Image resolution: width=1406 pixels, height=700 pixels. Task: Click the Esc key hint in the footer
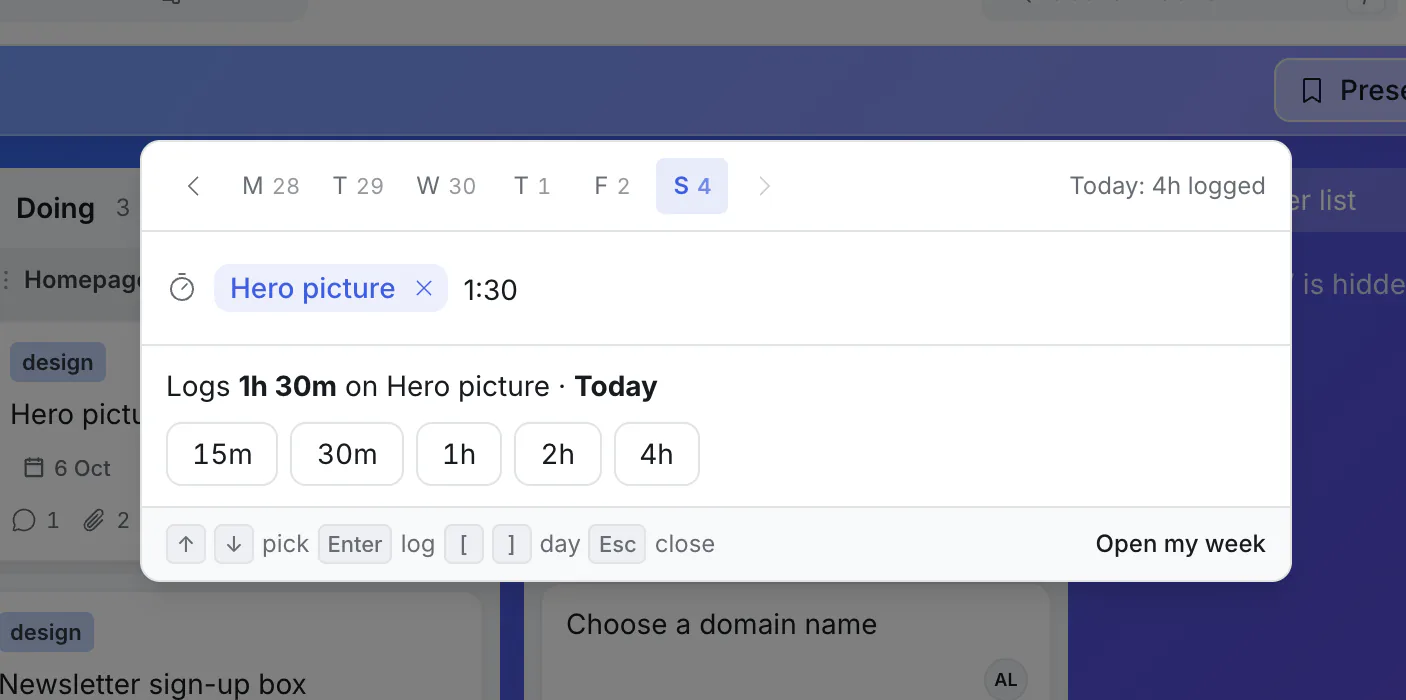[617, 544]
